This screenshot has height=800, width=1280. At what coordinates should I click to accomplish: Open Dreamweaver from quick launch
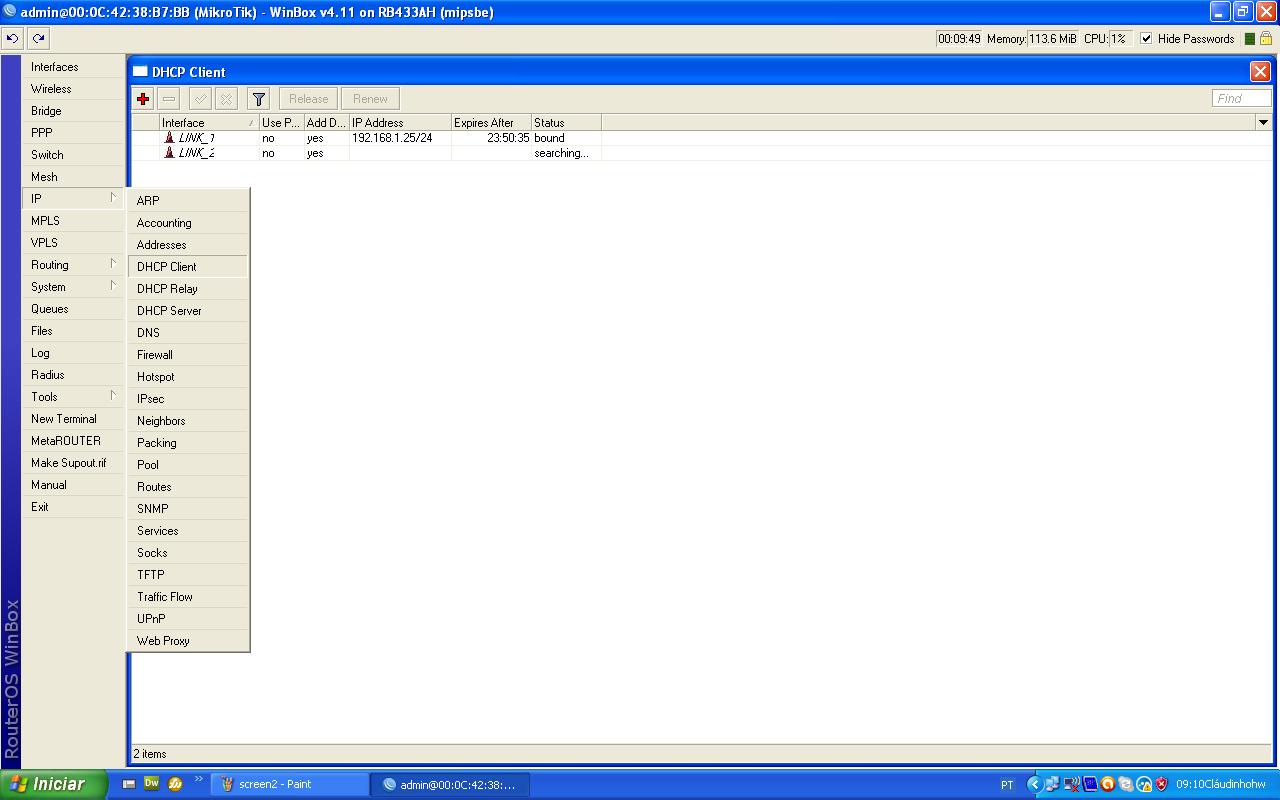point(152,784)
